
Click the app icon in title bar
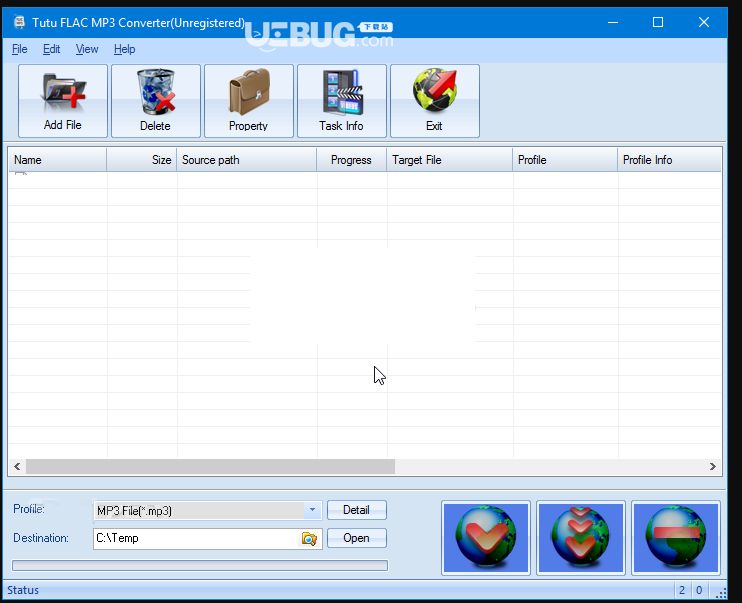pos(19,22)
